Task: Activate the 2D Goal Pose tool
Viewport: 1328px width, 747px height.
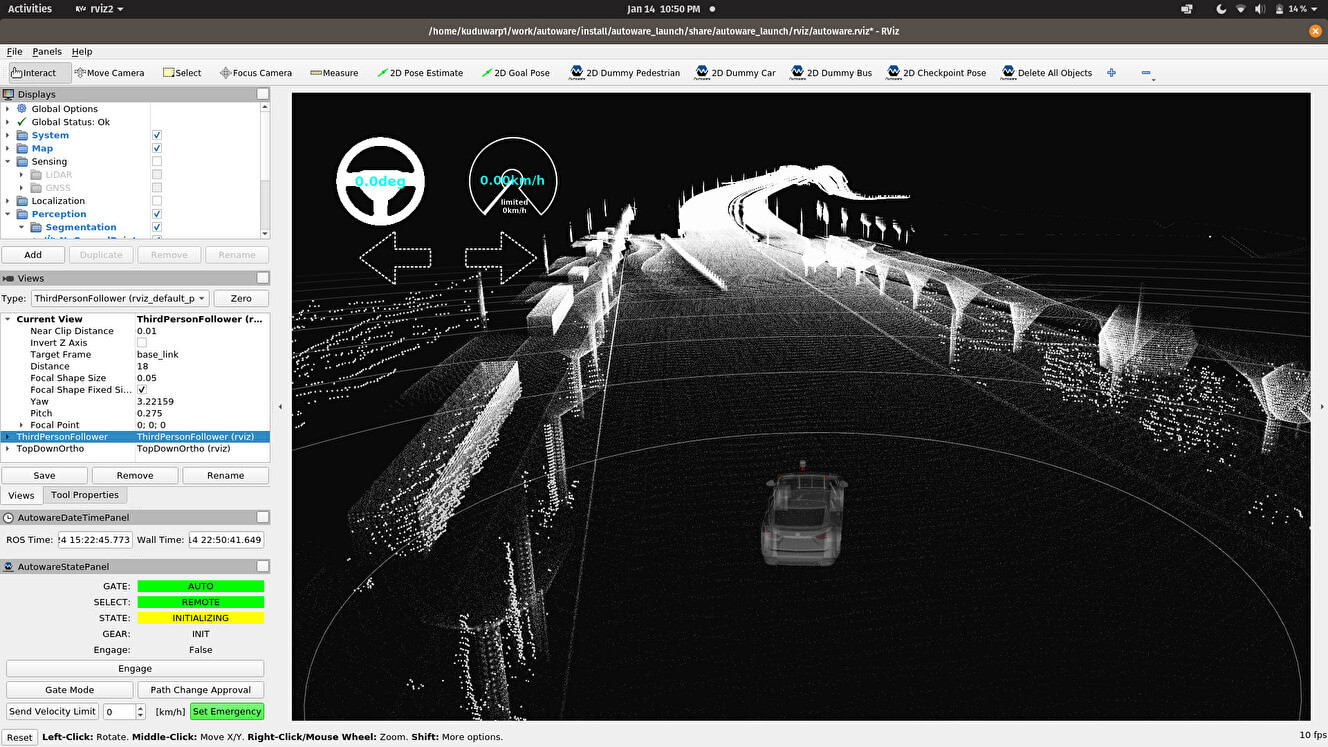Action: [516, 73]
